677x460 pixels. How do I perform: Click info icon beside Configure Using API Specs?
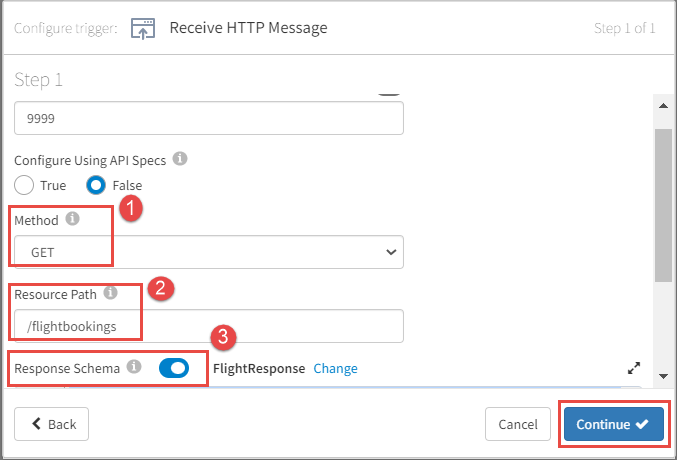click(x=180, y=158)
